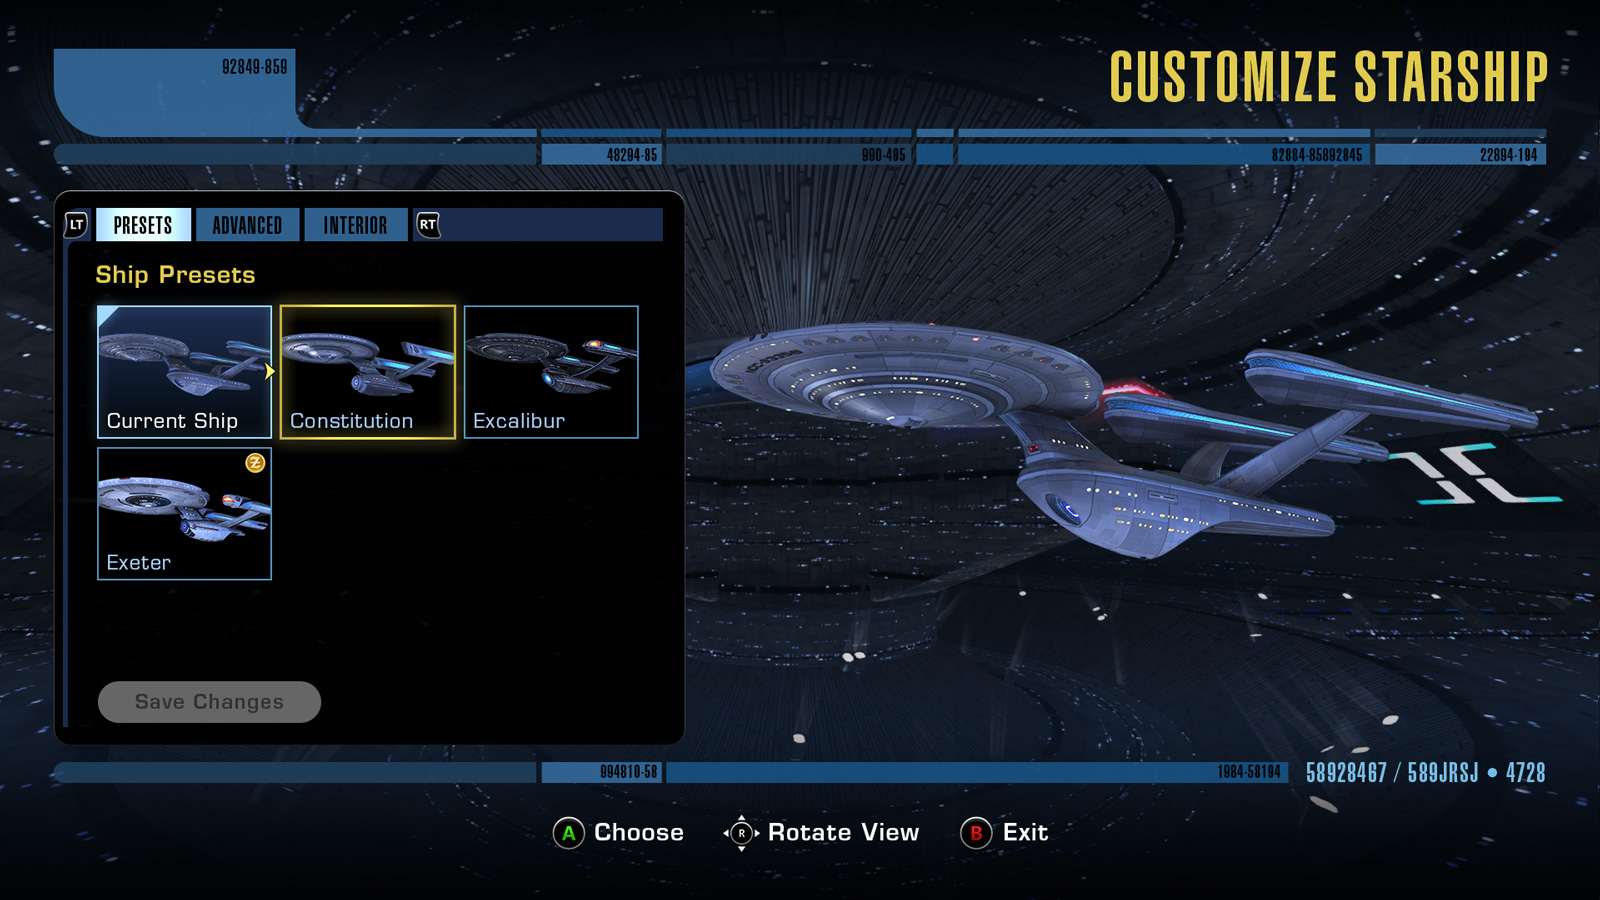This screenshot has height=900, width=1600.
Task: Open the Advanced tab
Action: 247,225
